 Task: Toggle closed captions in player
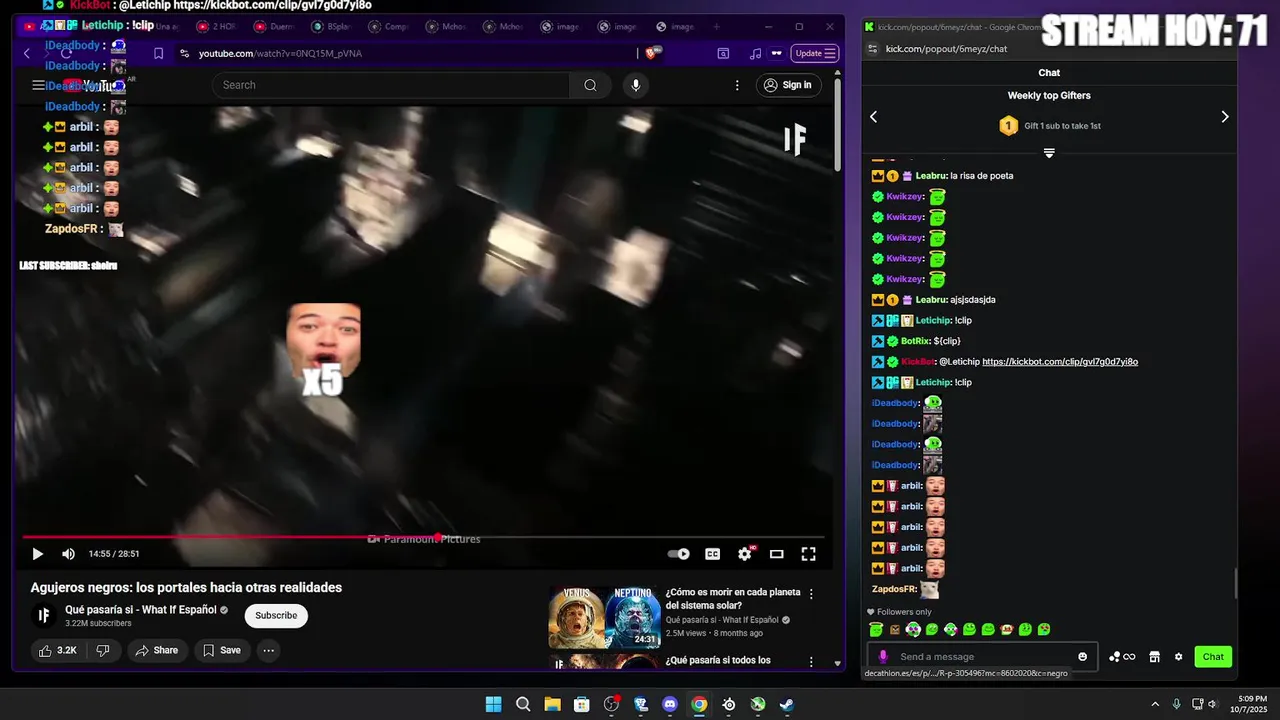(x=712, y=554)
